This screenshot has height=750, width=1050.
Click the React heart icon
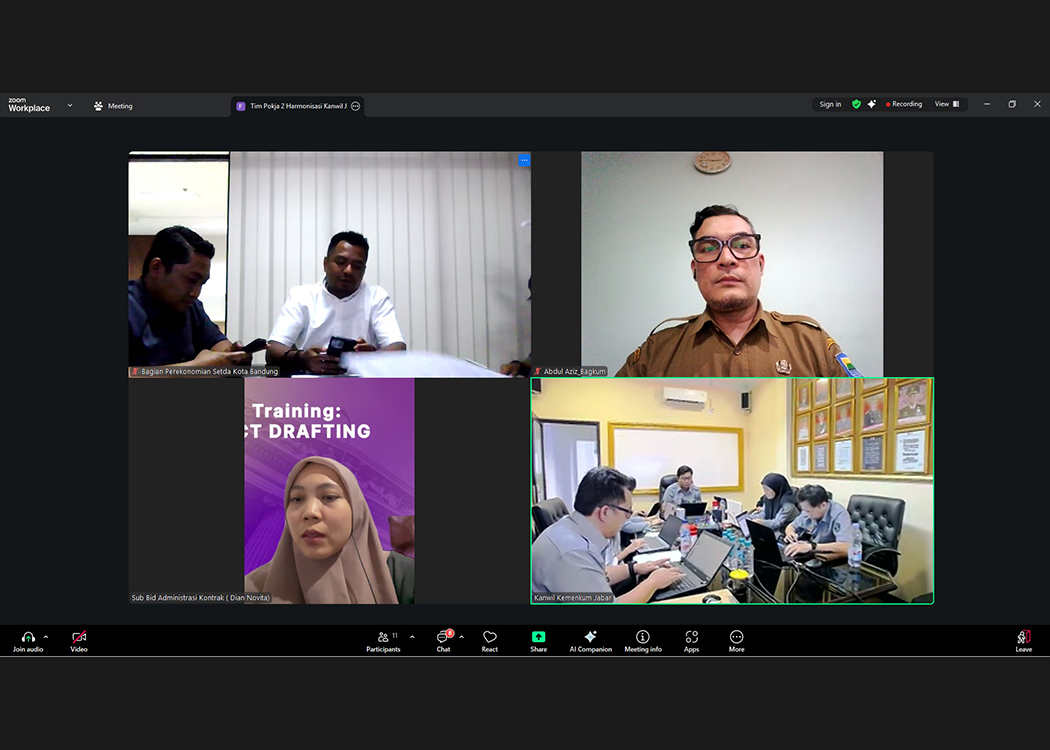tap(490, 638)
